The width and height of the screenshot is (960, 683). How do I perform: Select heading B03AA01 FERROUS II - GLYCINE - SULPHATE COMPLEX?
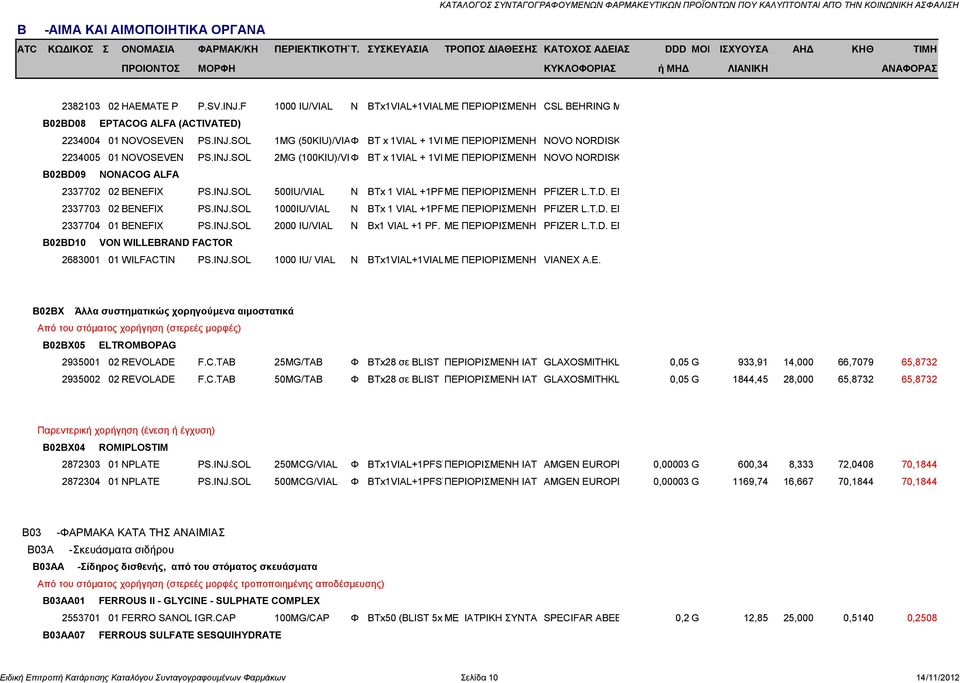pos(181,601)
